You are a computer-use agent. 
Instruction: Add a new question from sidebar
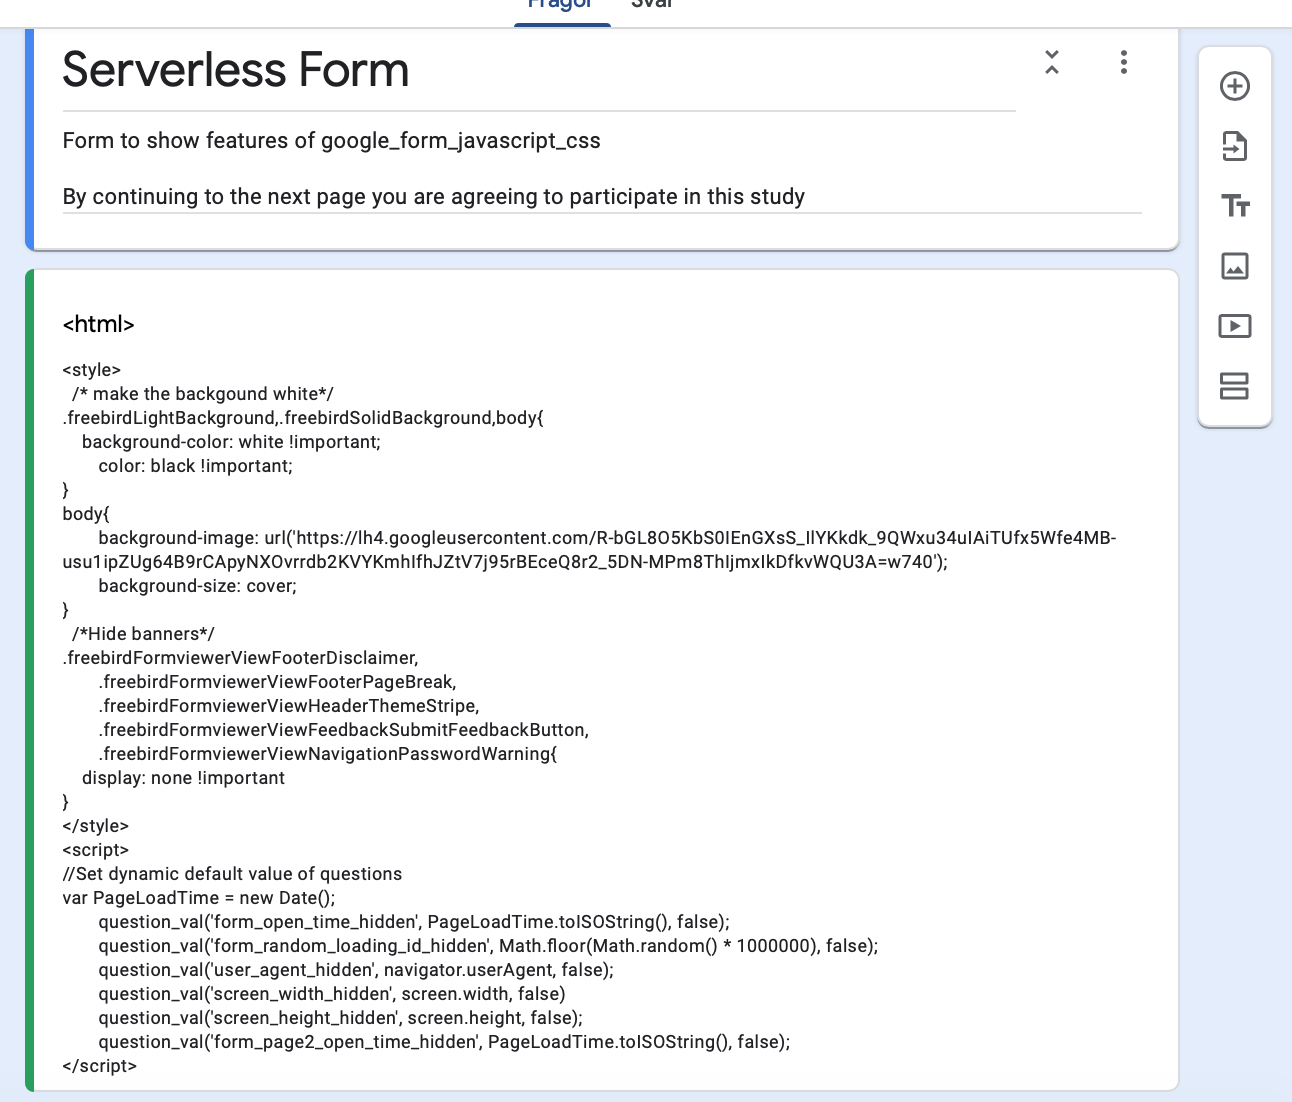(x=1235, y=86)
